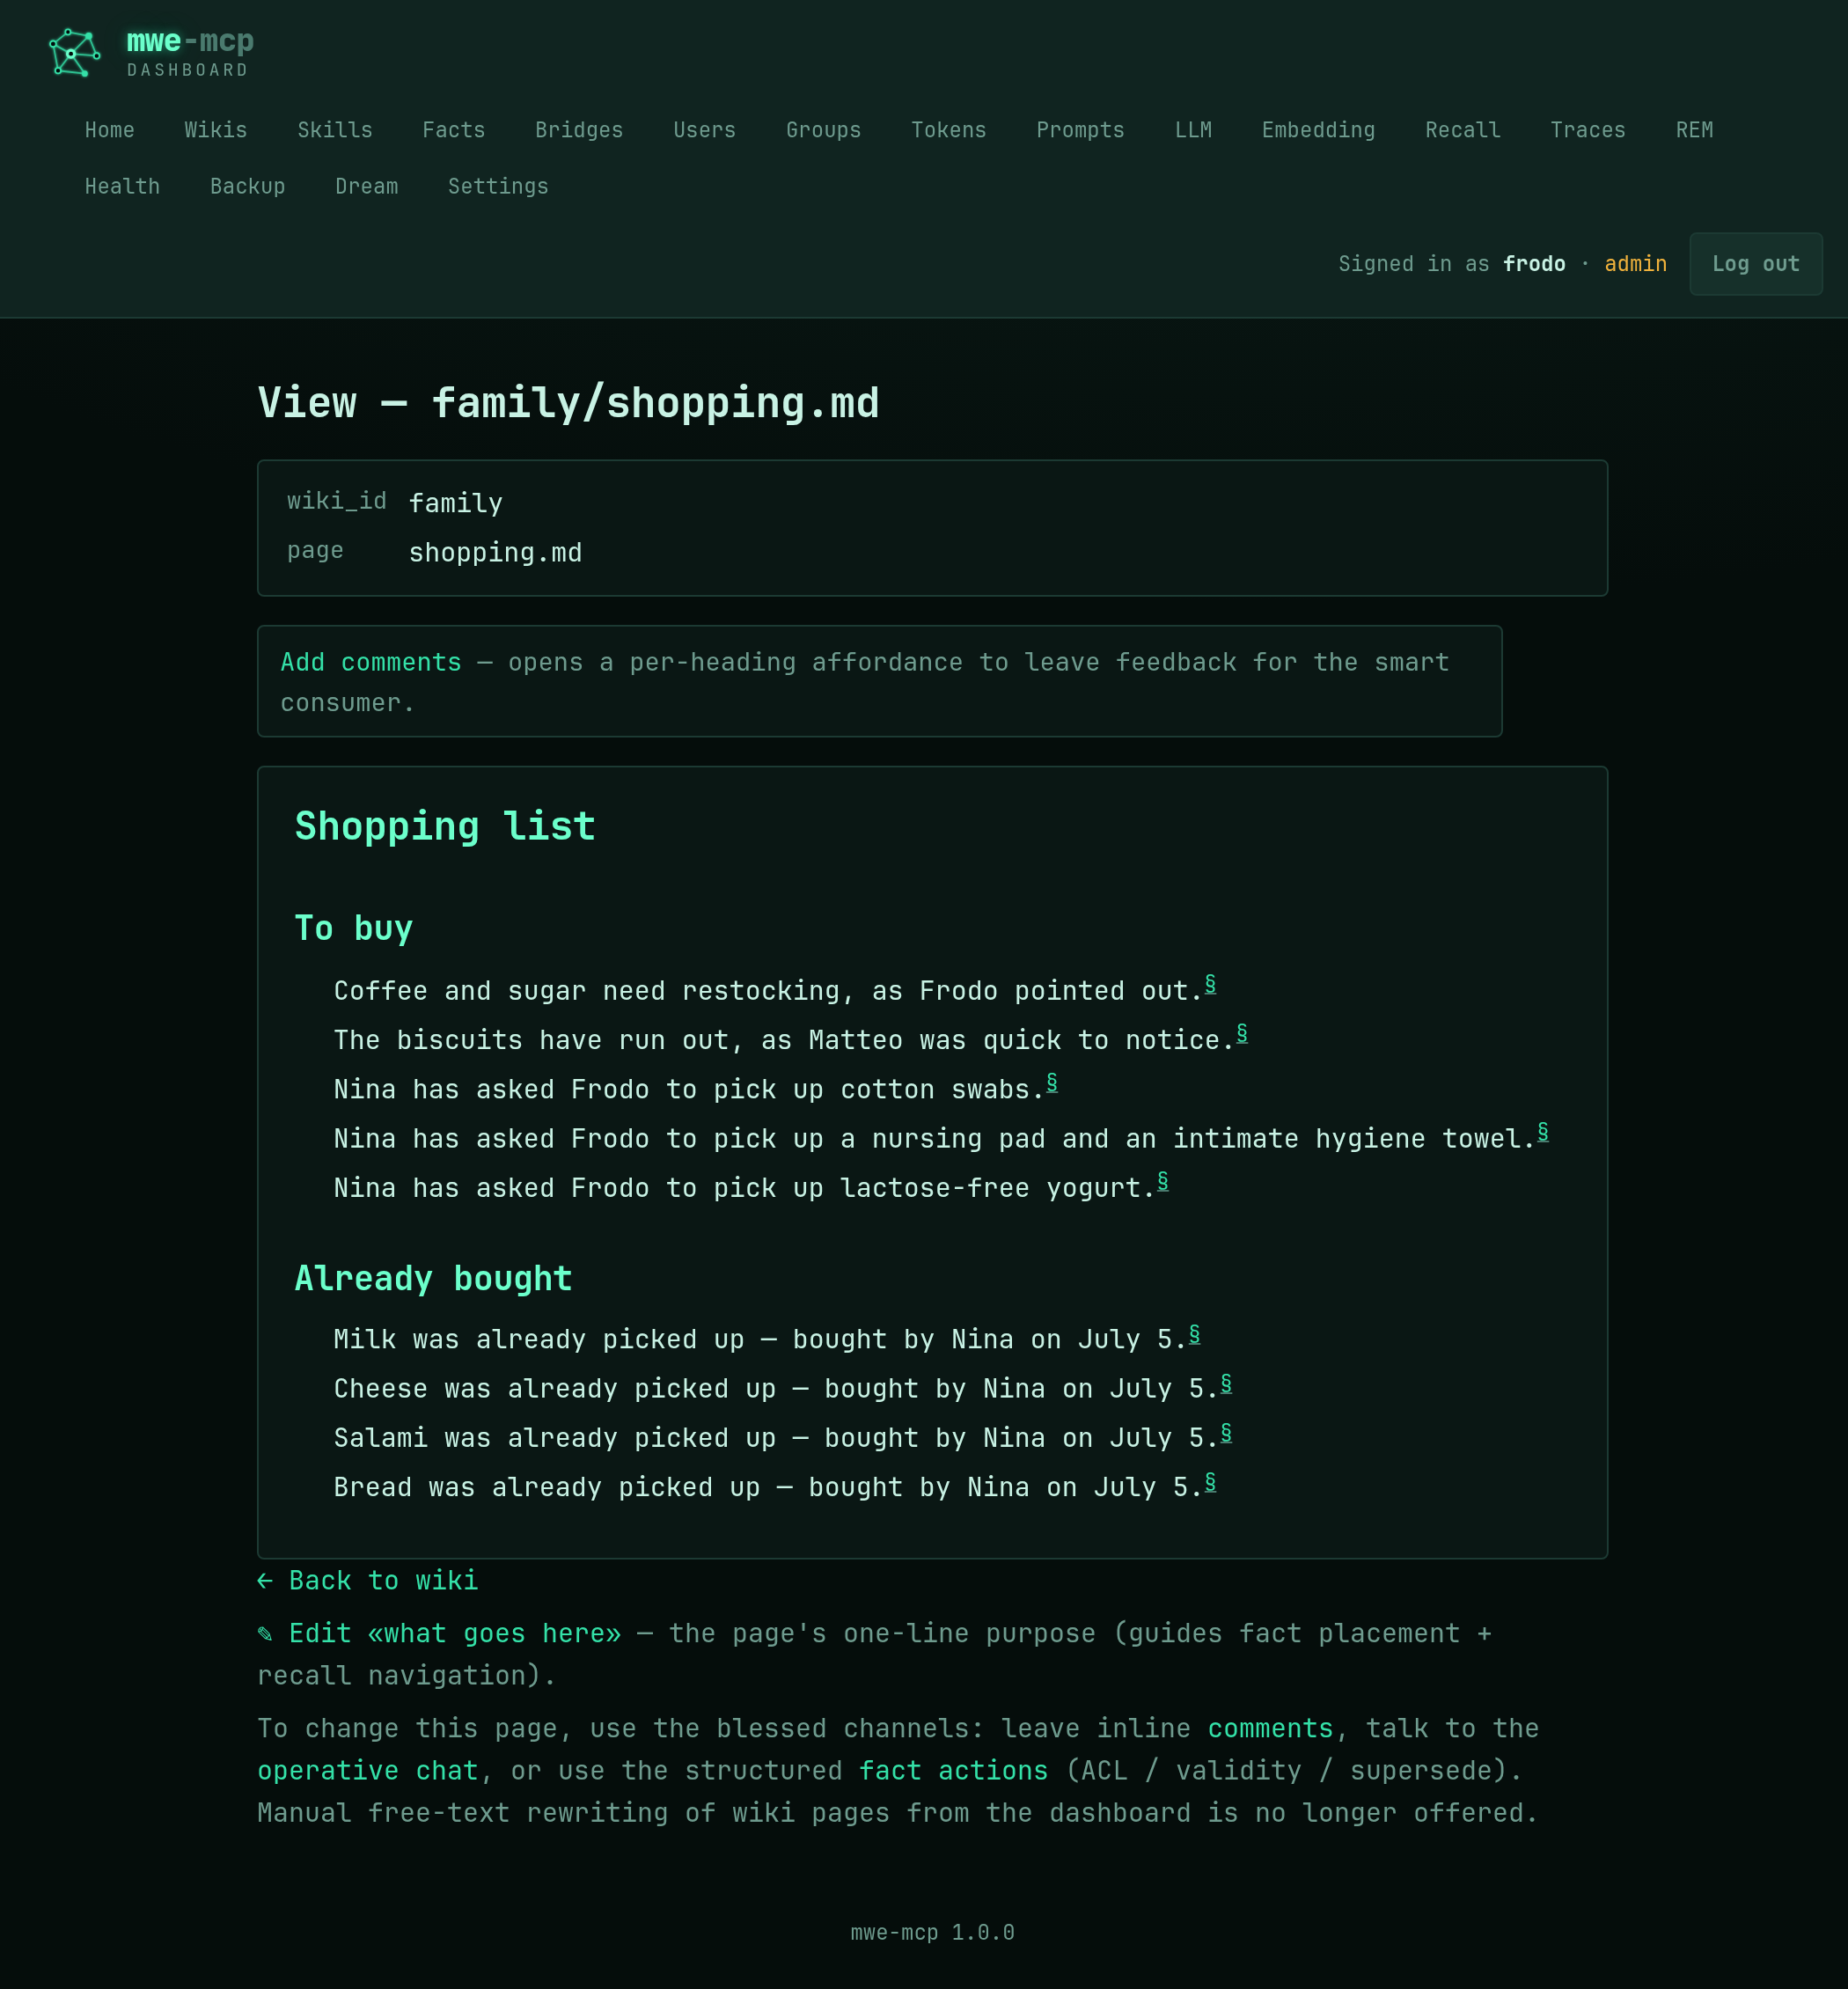Open the fact actions link
This screenshot has width=1848, height=1989.
pyautogui.click(x=953, y=1770)
